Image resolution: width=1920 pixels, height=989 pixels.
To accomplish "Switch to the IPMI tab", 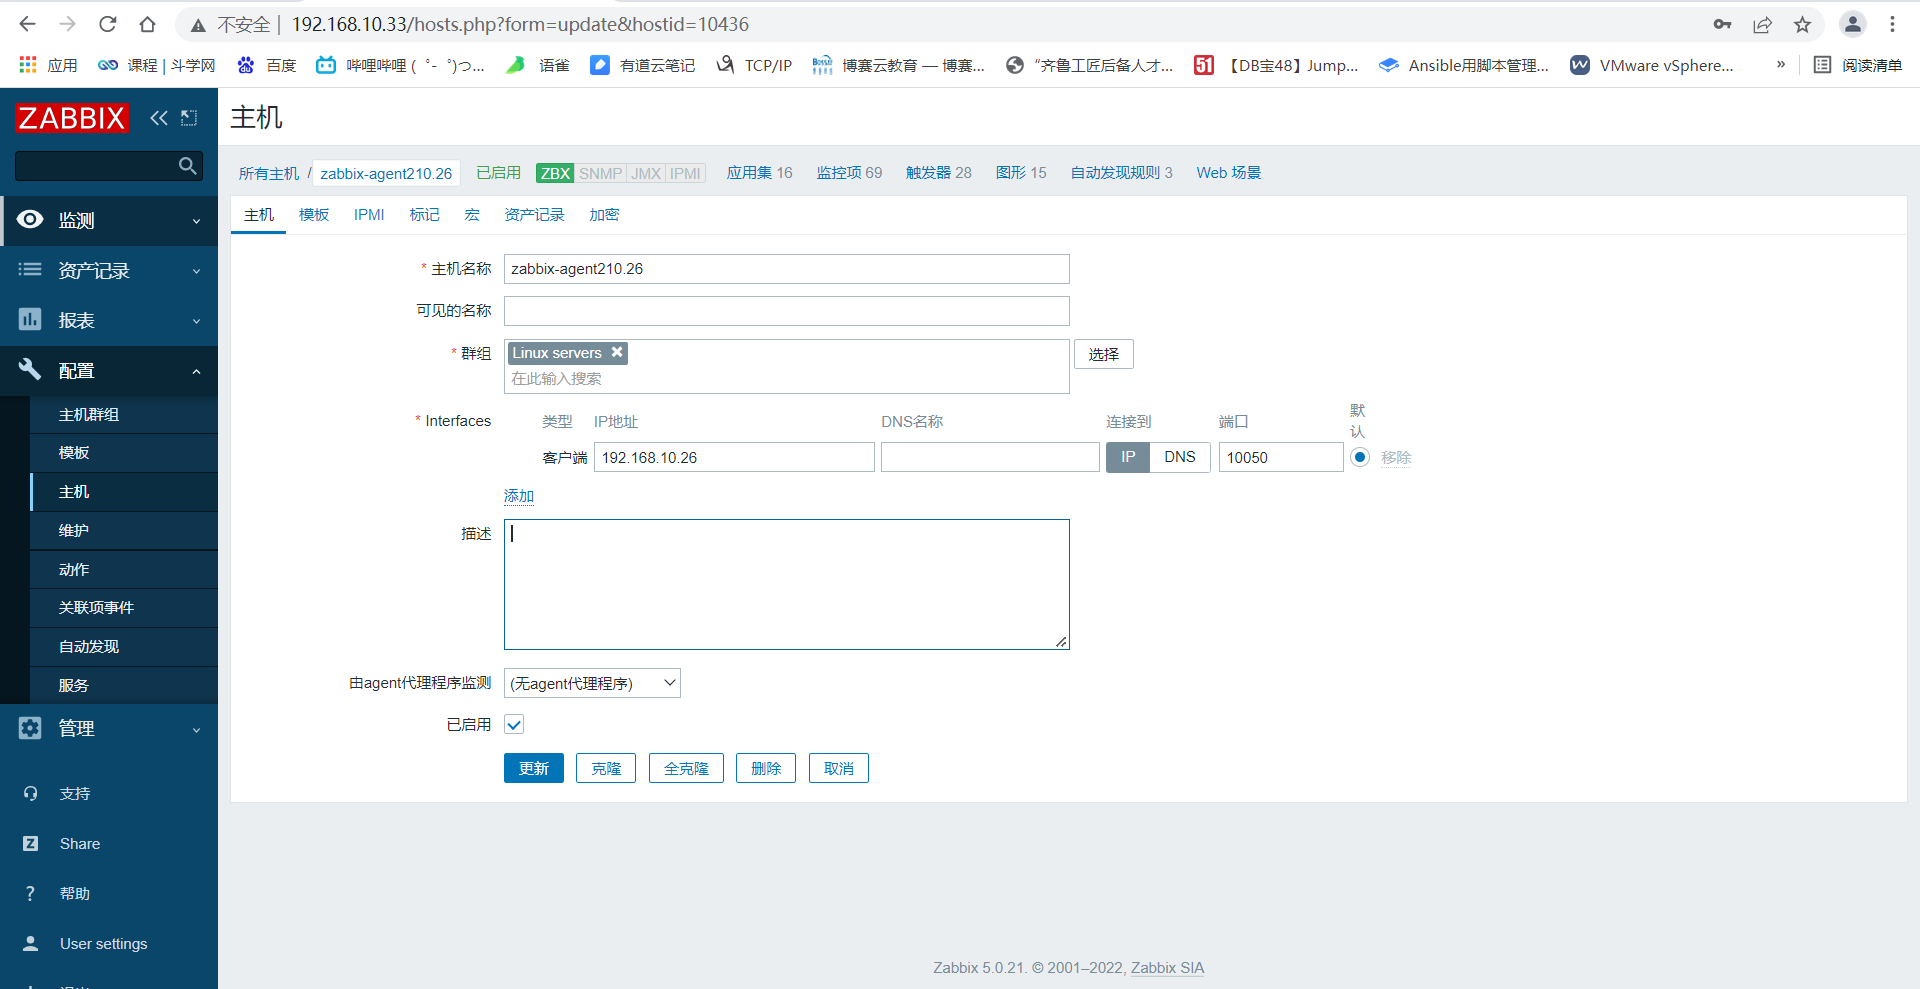I will tap(369, 215).
